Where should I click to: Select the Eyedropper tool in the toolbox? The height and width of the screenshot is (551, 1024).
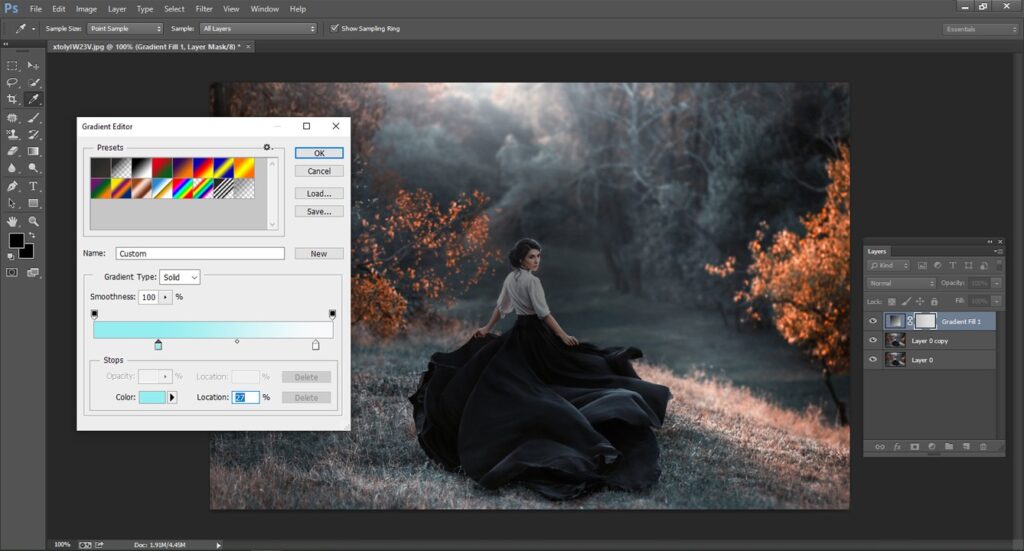coord(33,99)
